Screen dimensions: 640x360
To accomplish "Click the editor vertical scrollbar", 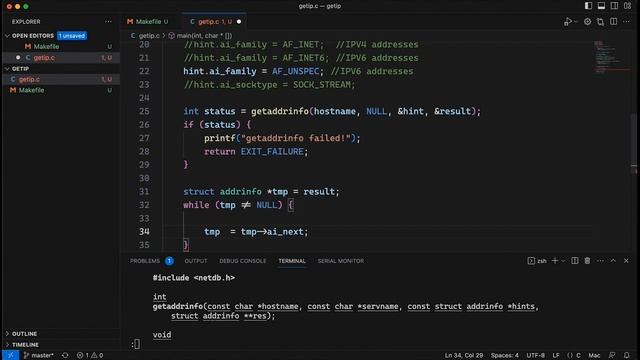I will [x=634, y=143].
